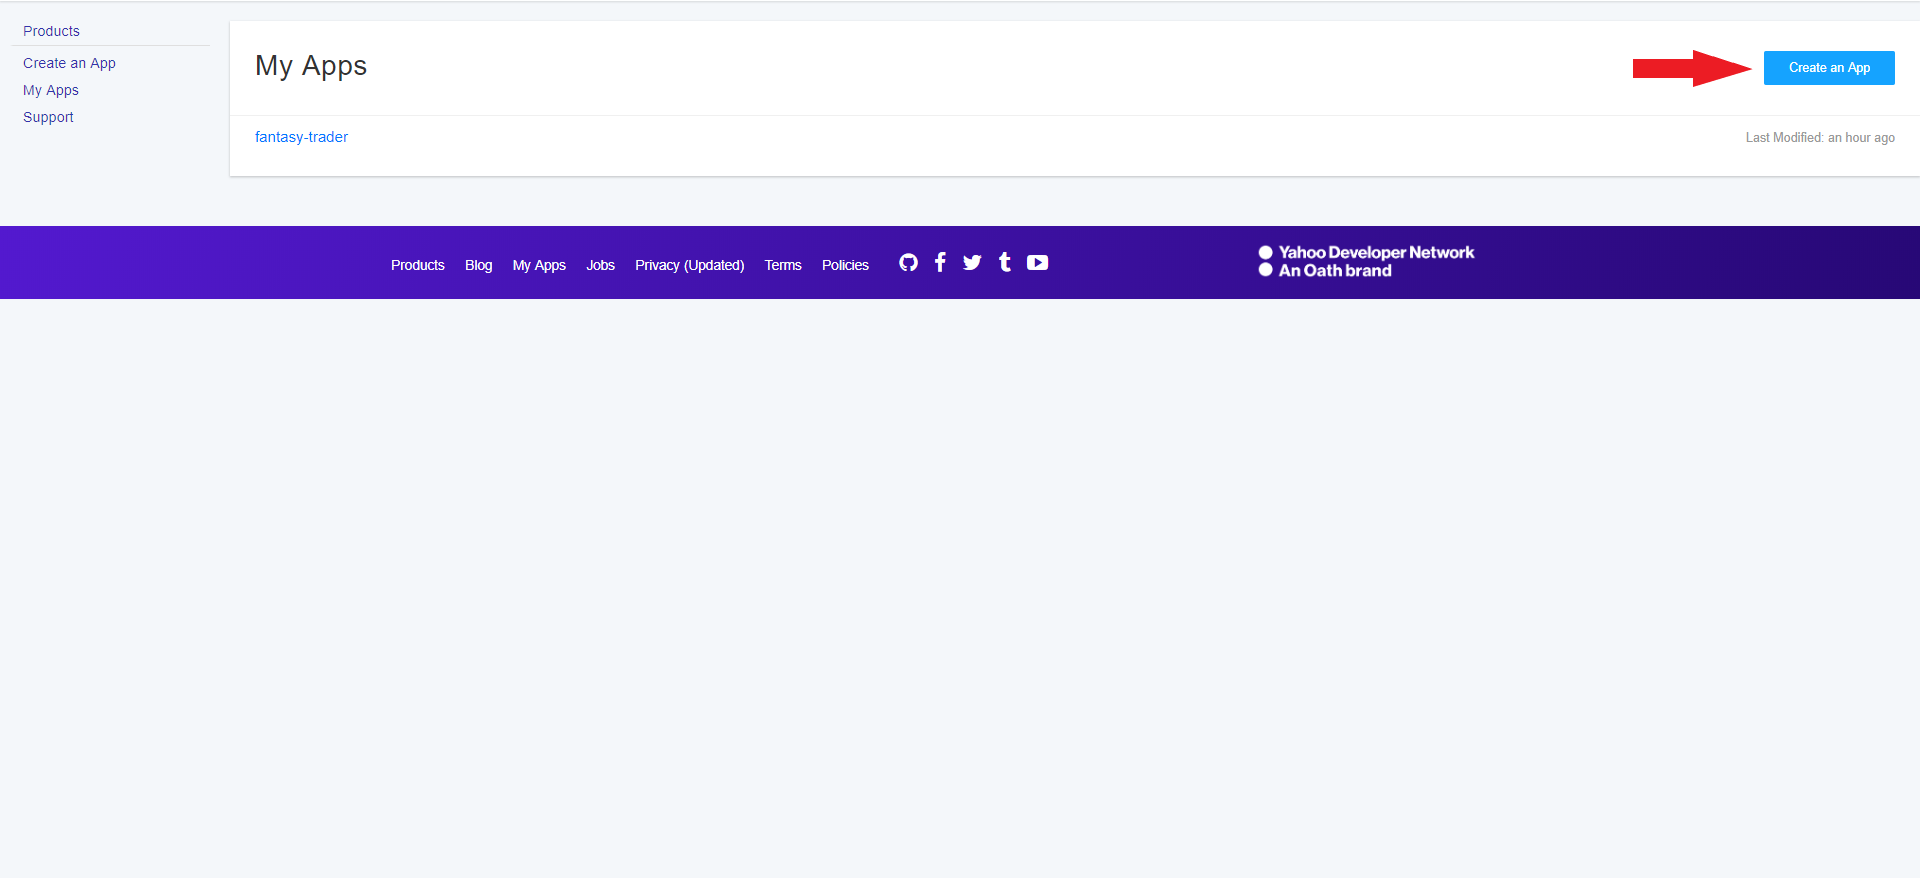
Task: Open Privacy (Updated) footer link
Action: tap(689, 265)
